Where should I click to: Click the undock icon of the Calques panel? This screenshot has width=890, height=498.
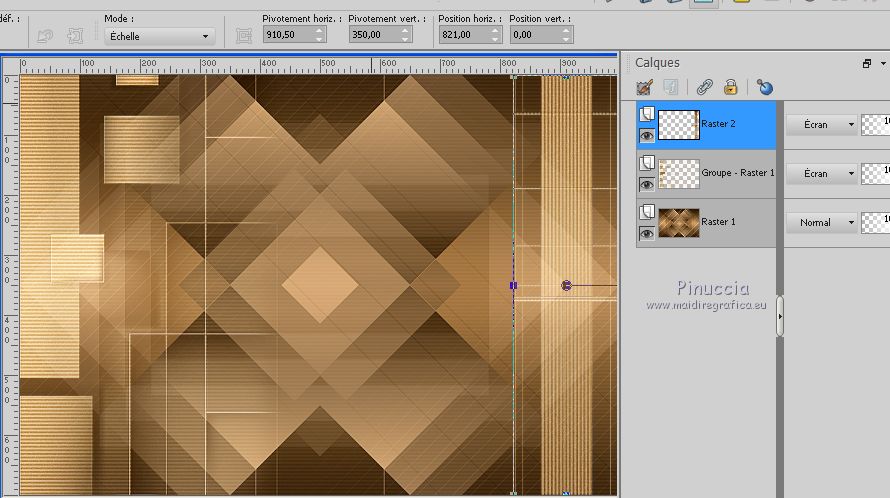click(x=867, y=63)
